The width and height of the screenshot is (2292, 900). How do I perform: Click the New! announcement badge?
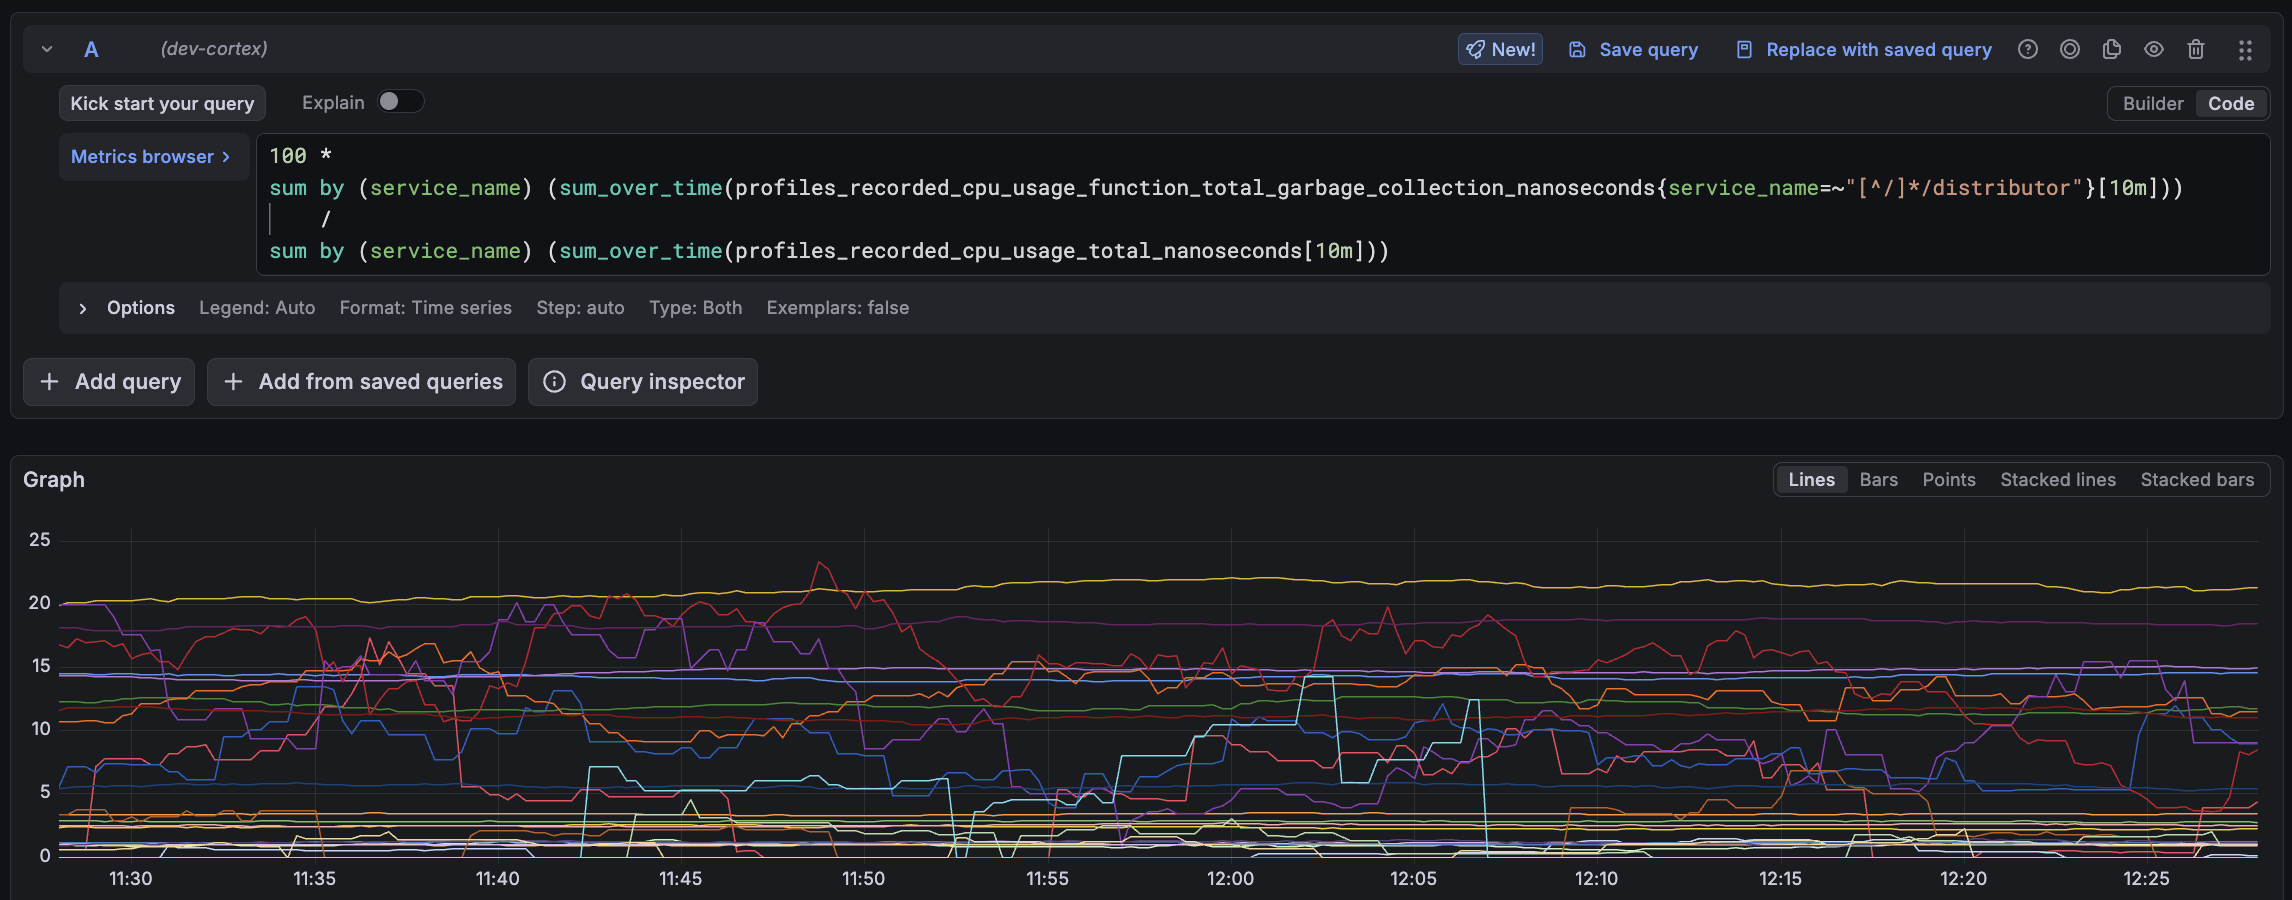click(x=1500, y=49)
